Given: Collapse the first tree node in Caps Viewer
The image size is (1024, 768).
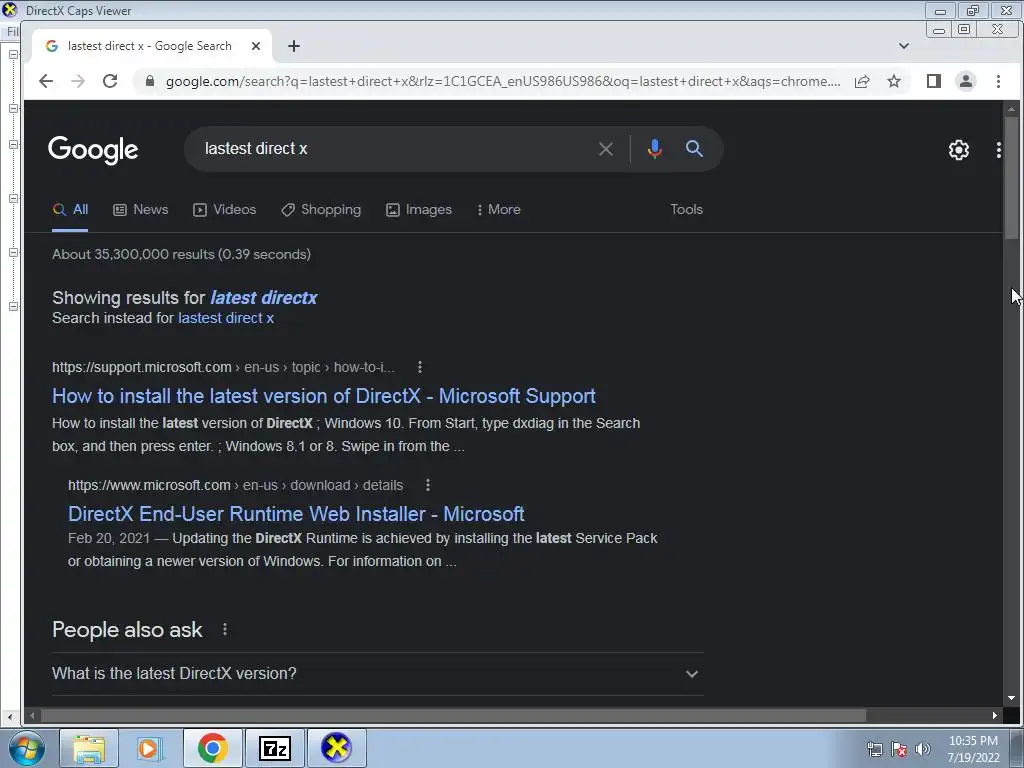Looking at the screenshot, I should click(x=13, y=55).
